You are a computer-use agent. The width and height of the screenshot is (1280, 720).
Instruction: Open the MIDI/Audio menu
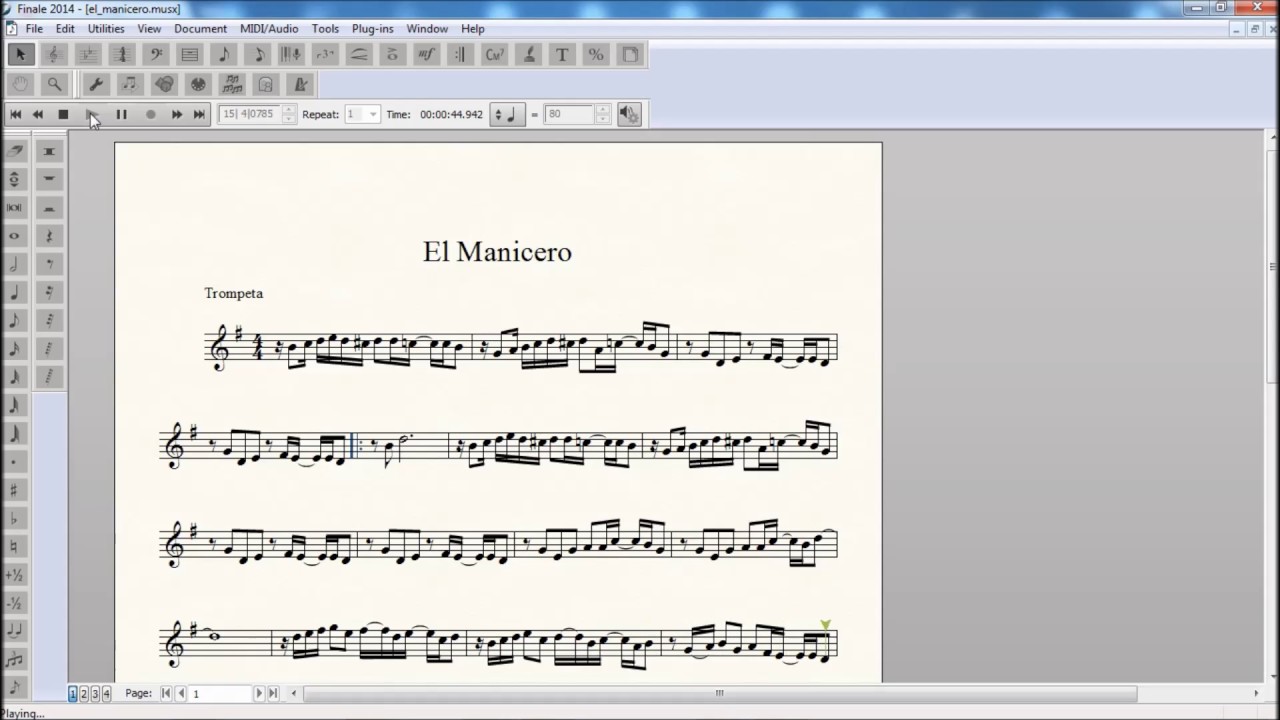[x=269, y=29]
